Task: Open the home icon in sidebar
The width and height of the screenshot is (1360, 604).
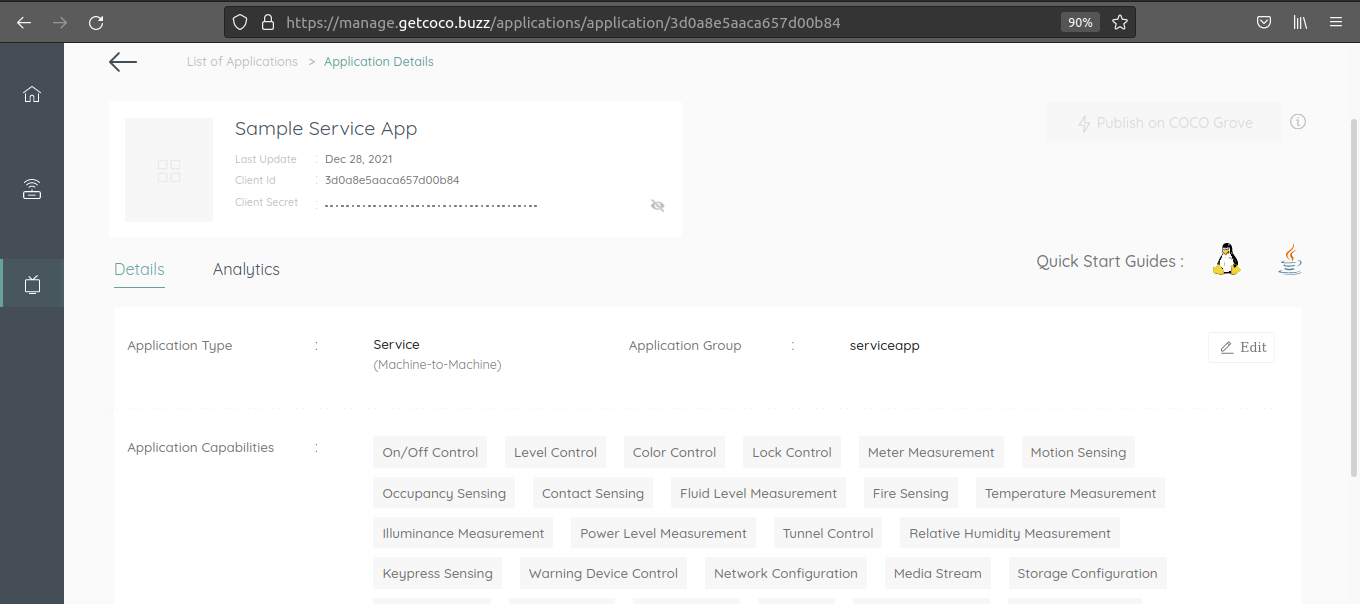Action: pyautogui.click(x=32, y=94)
